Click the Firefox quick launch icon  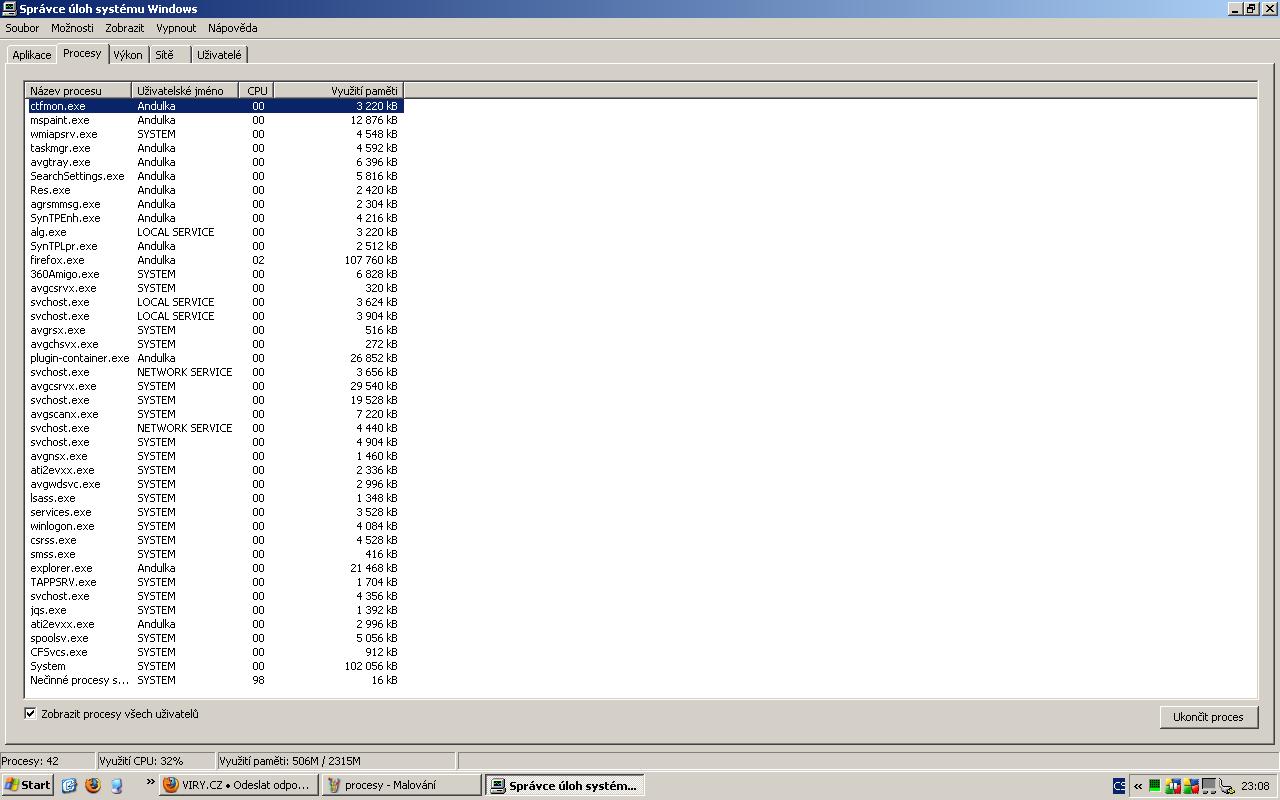(93, 785)
